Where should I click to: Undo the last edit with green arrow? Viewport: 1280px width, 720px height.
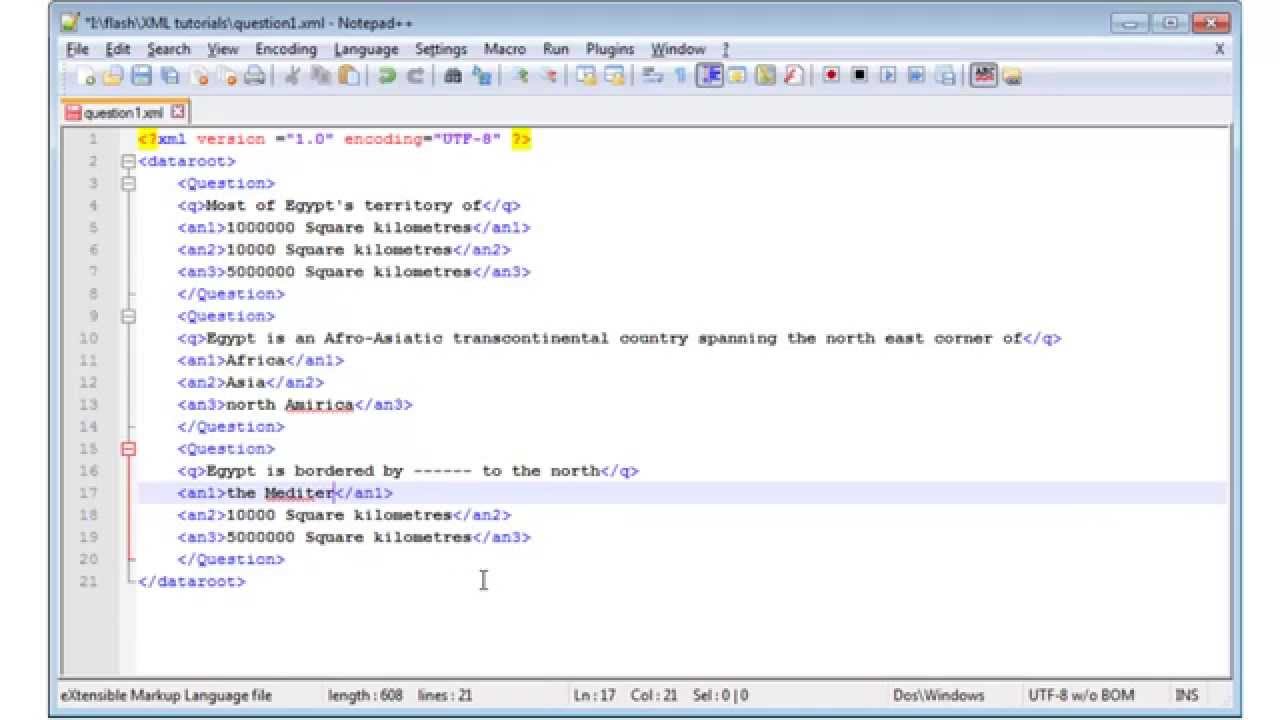[386, 76]
